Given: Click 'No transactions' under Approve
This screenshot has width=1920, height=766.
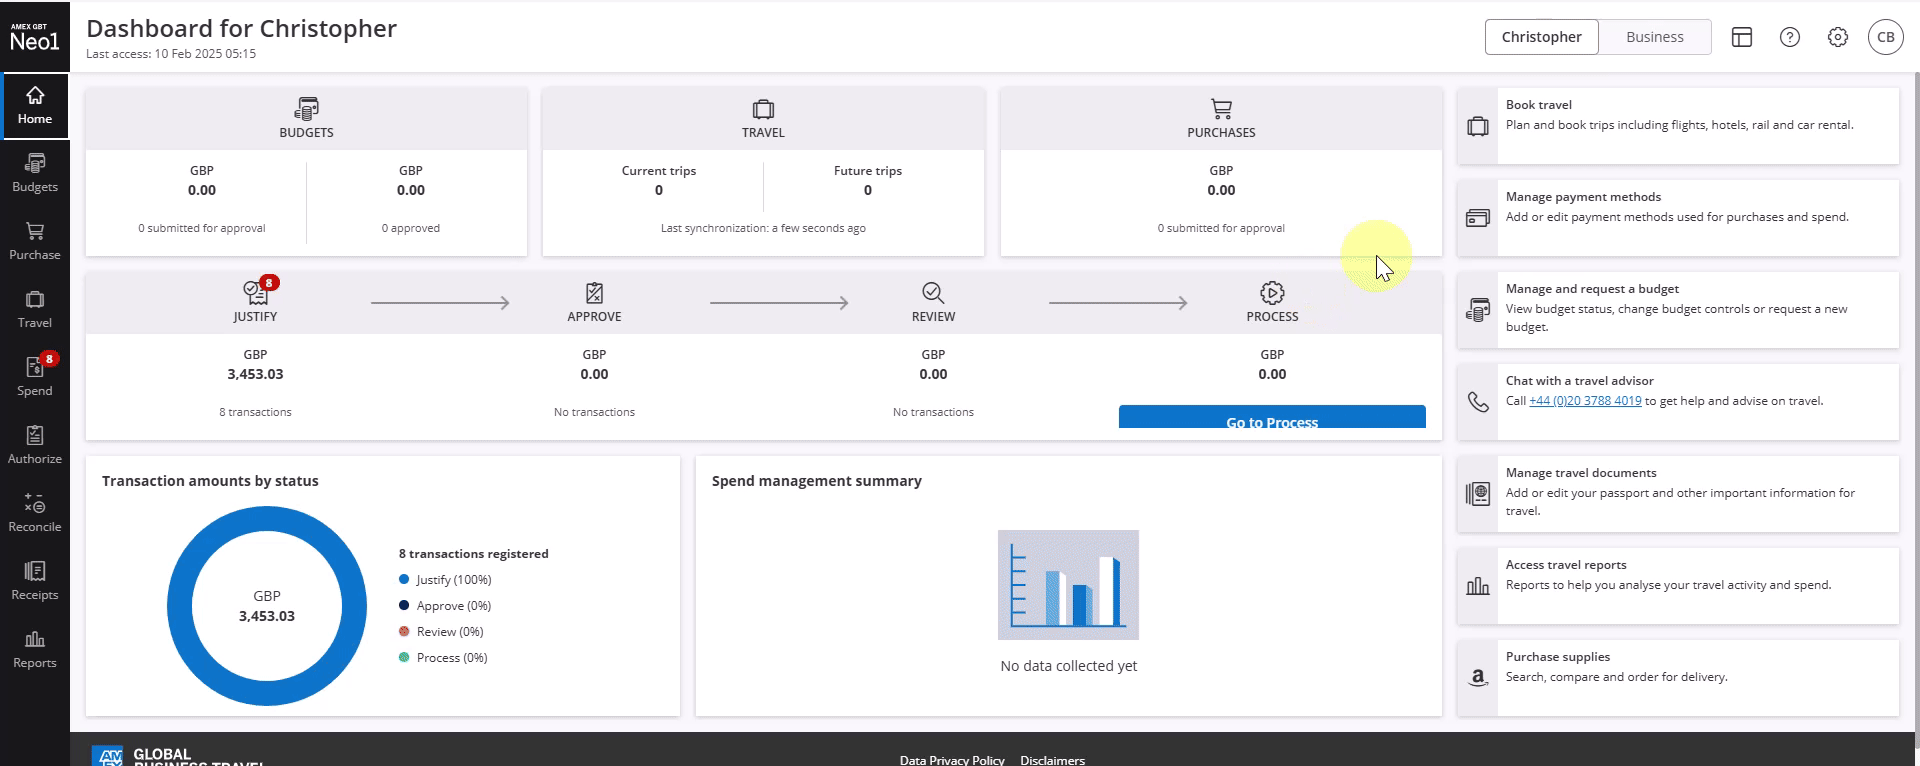Looking at the screenshot, I should (594, 412).
